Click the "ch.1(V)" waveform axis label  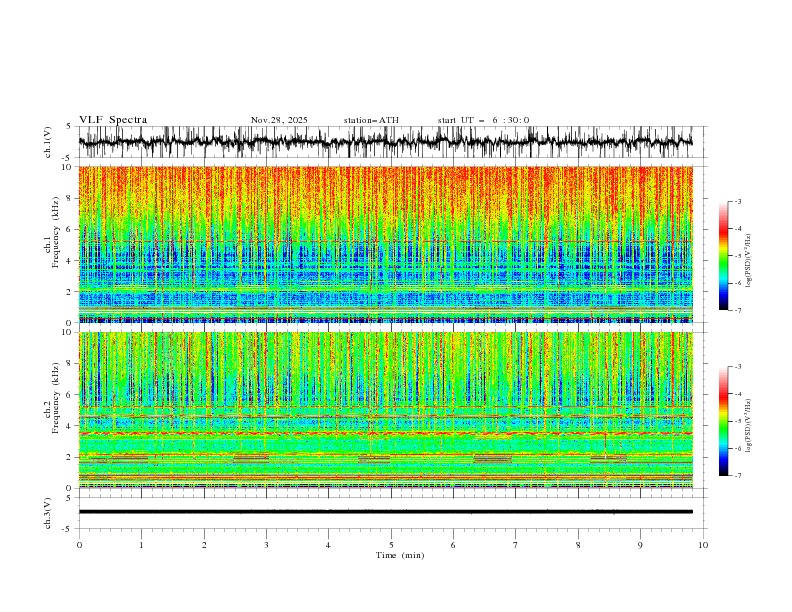(48, 142)
